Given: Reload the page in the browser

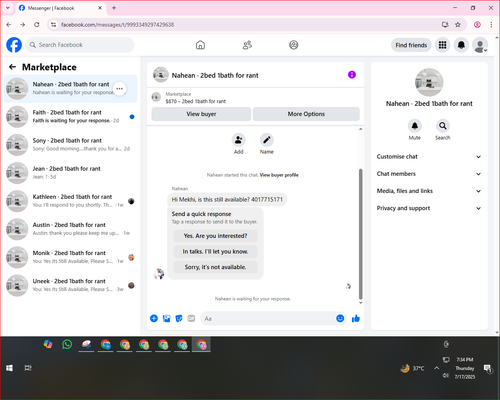Looking at the screenshot, I should click(37, 25).
